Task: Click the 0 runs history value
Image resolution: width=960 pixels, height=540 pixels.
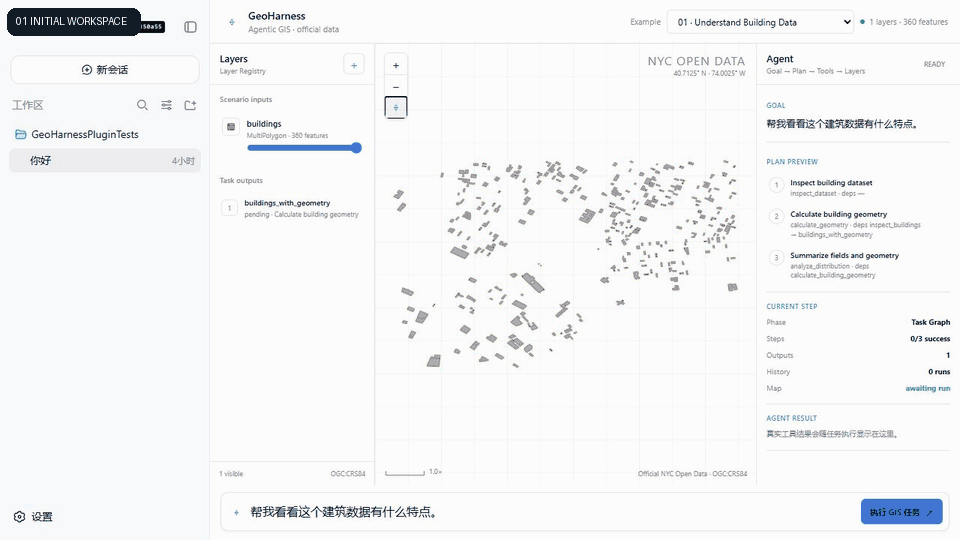Action: point(939,372)
